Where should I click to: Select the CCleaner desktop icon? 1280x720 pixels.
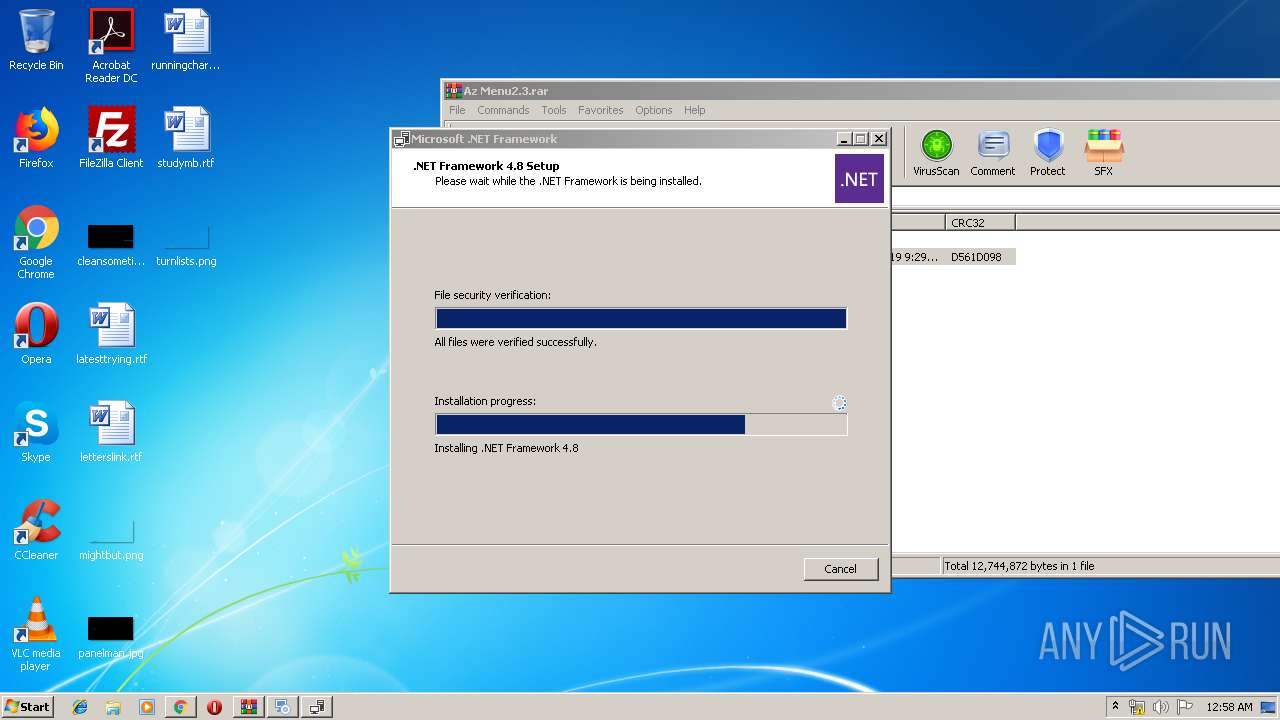36,529
